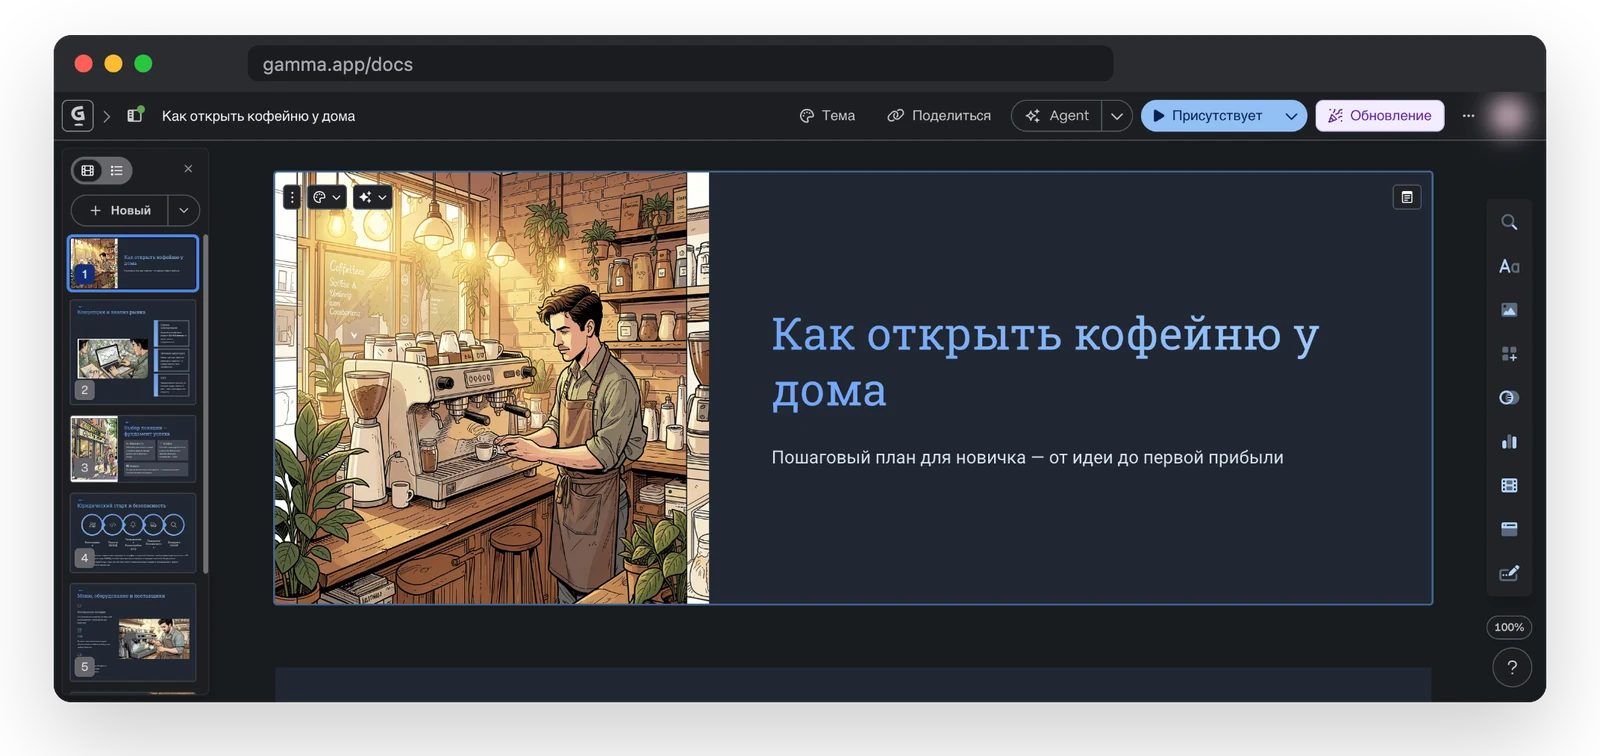Select slide 5 thumbnail
Screen dimensions: 1600x756
point(133,632)
